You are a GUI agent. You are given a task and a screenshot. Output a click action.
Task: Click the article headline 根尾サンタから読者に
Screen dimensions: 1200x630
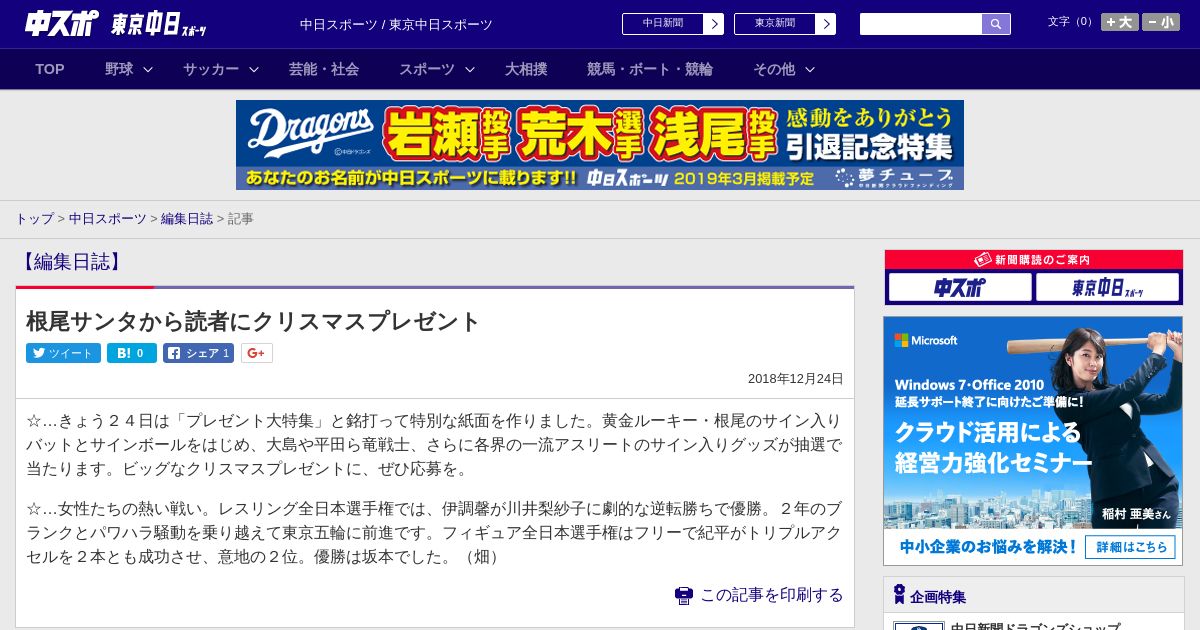coord(253,321)
